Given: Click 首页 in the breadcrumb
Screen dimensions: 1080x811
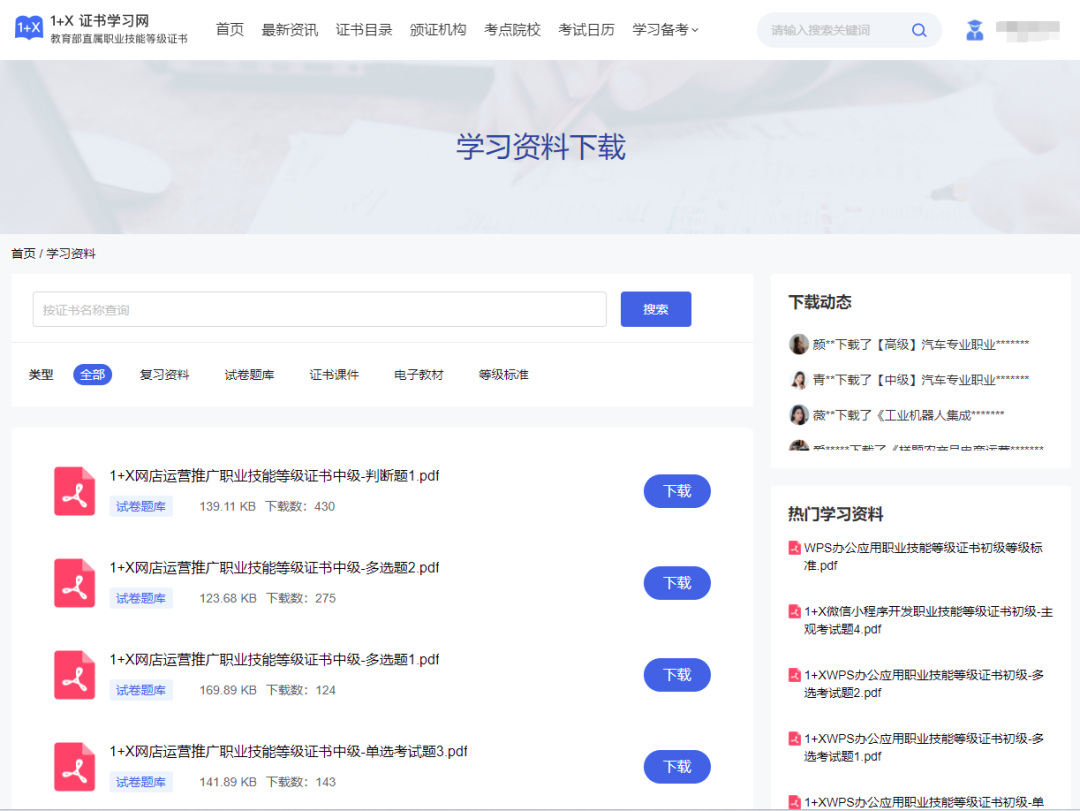Looking at the screenshot, I should tap(23, 254).
